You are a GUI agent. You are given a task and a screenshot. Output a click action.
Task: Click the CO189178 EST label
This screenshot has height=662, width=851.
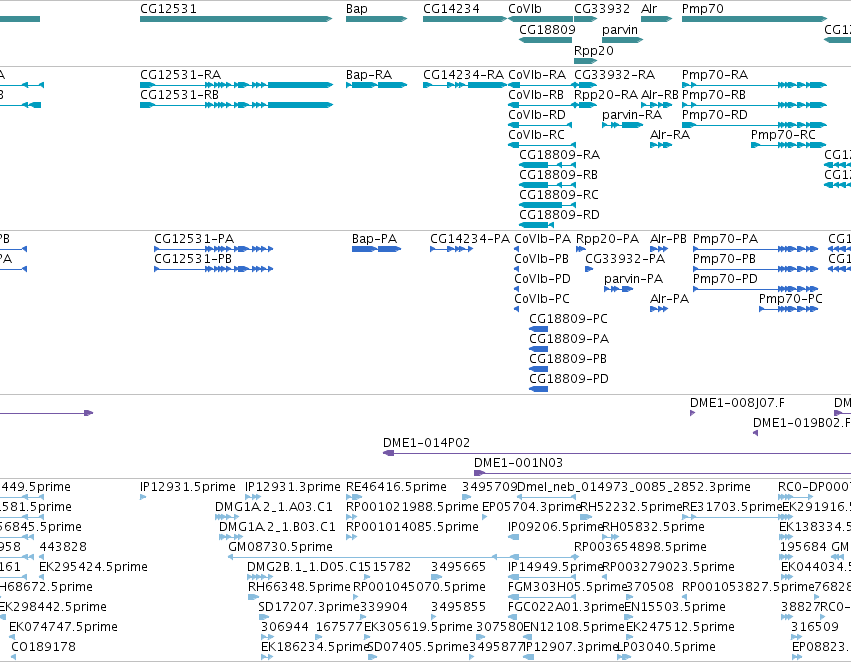pyautogui.click(x=43, y=647)
